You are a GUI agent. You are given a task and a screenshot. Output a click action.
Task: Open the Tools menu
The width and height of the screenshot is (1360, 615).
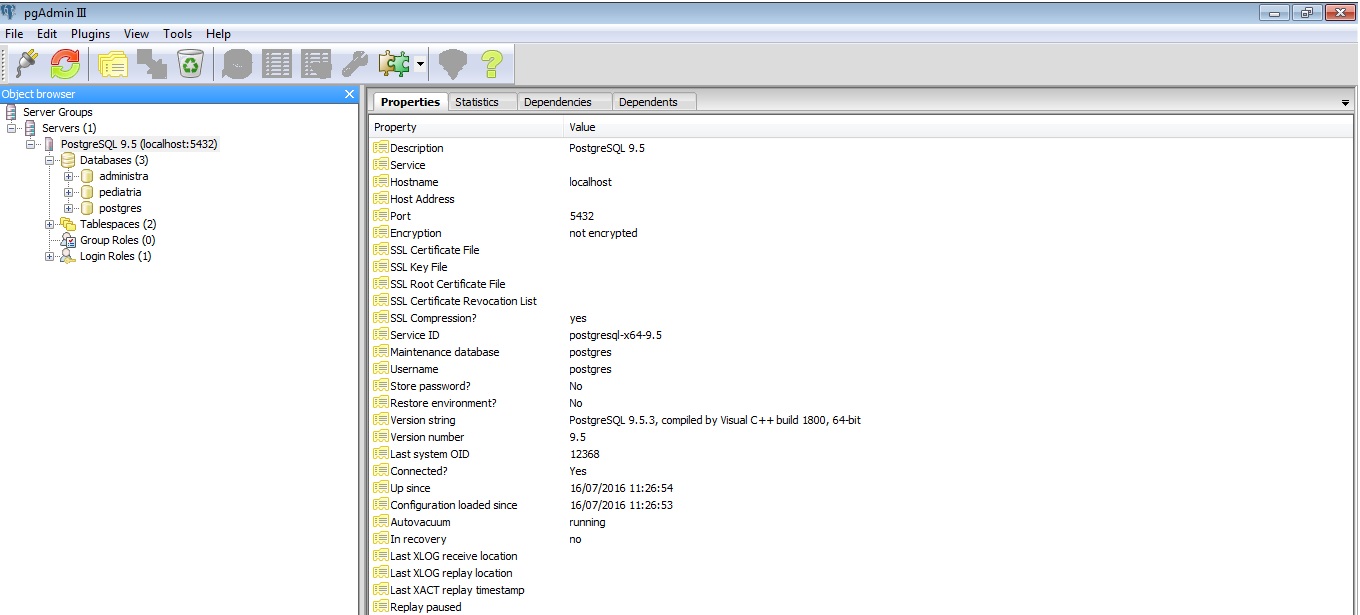coord(177,34)
